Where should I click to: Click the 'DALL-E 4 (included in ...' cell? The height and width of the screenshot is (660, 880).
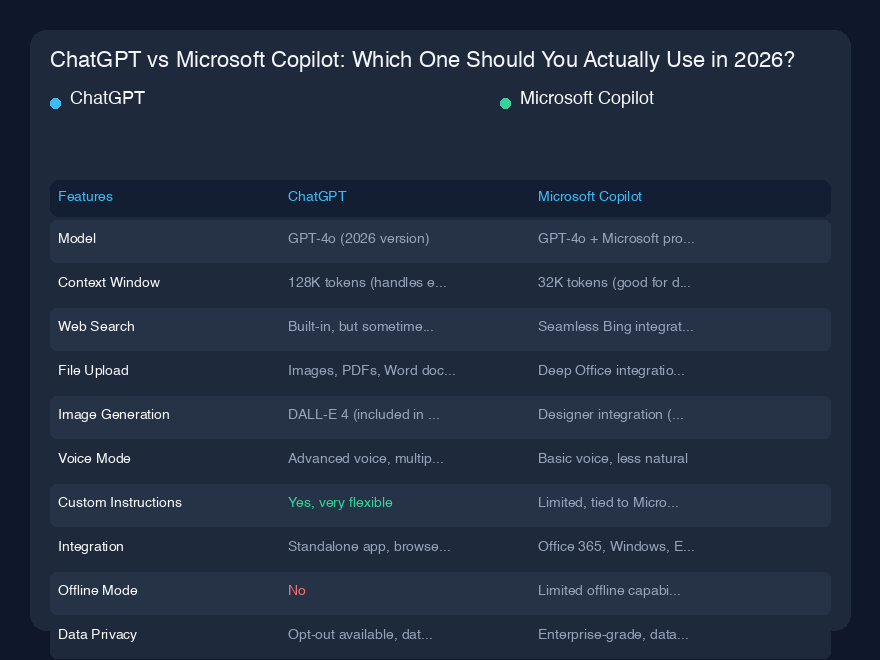pyautogui.click(x=364, y=415)
